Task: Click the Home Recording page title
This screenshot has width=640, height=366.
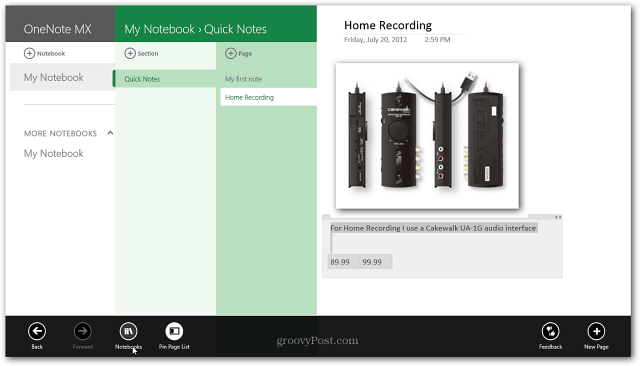Action: click(x=388, y=25)
